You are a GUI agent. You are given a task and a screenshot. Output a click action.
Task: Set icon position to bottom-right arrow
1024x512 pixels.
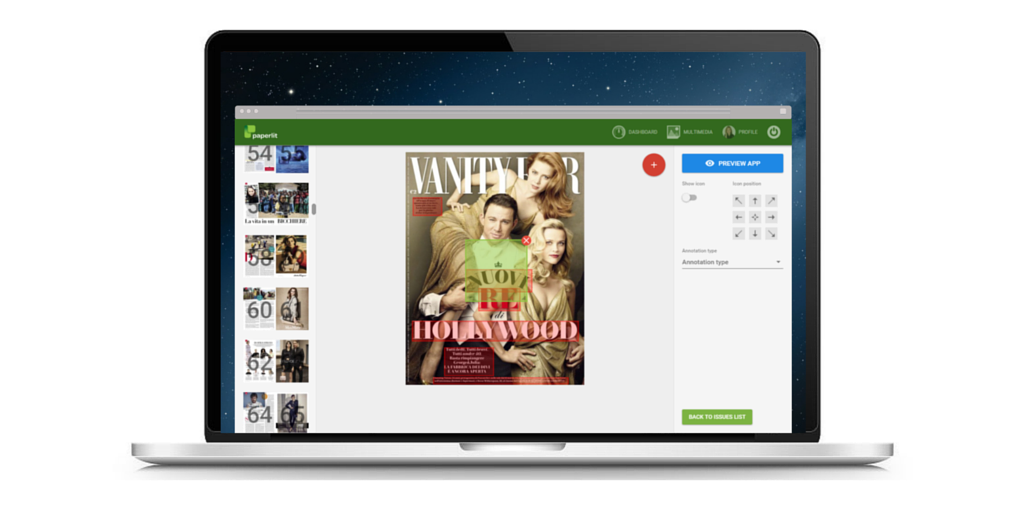click(771, 233)
